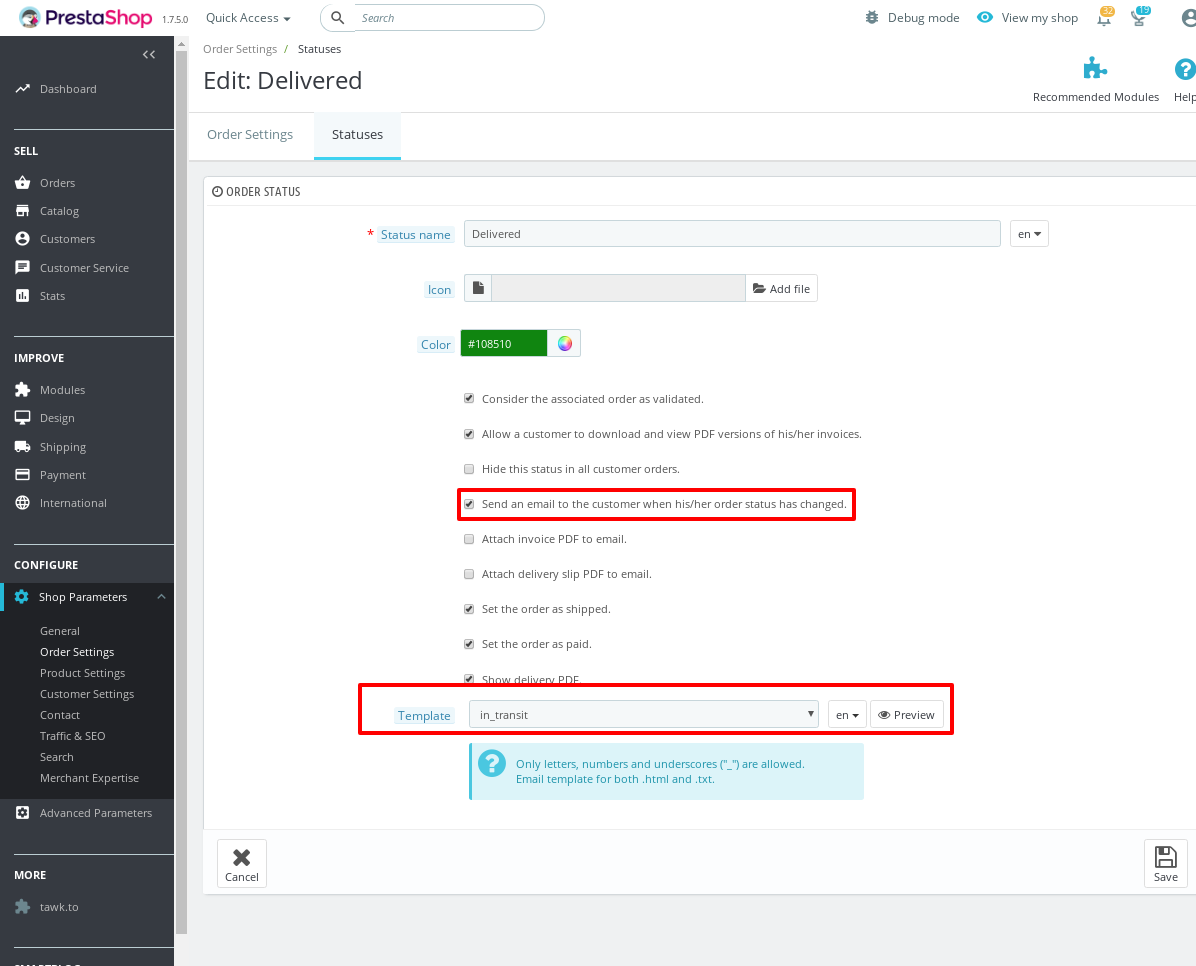1196x966 pixels.
Task: Preview the email template
Action: 906,714
